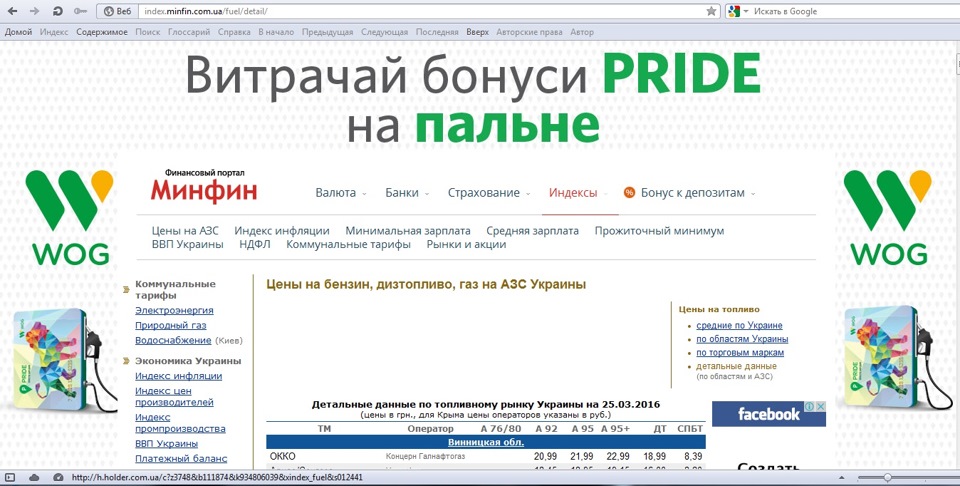Viewport: 960px width, 486px height.
Task: Open 'Индекс инфляции' in the left sidebar
Action: click(x=178, y=376)
